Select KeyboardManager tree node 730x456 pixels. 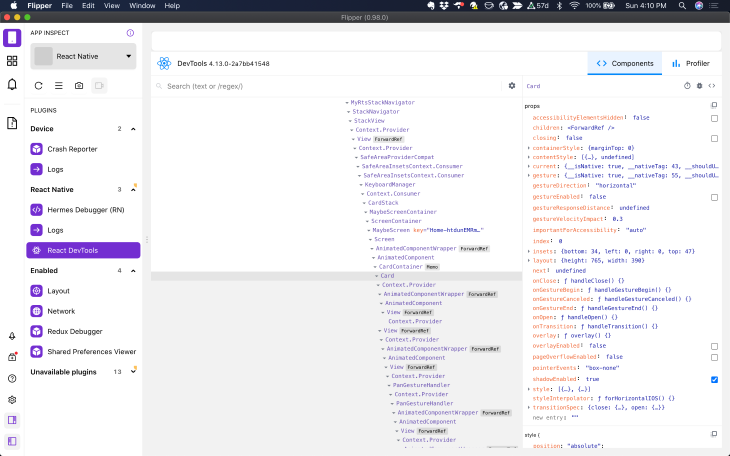click(390, 185)
